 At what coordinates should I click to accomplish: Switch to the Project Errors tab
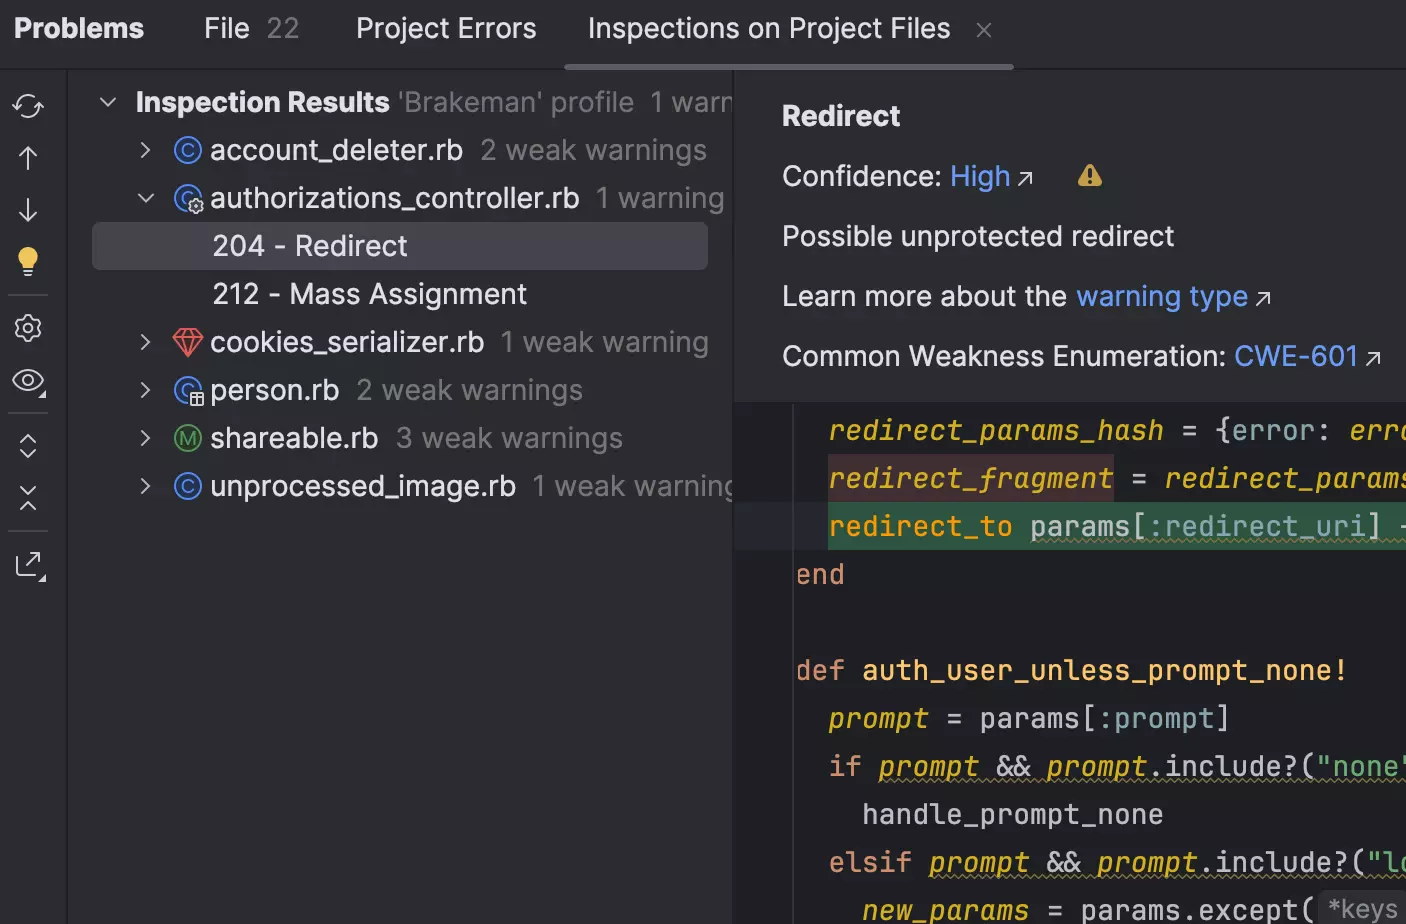coord(446,29)
